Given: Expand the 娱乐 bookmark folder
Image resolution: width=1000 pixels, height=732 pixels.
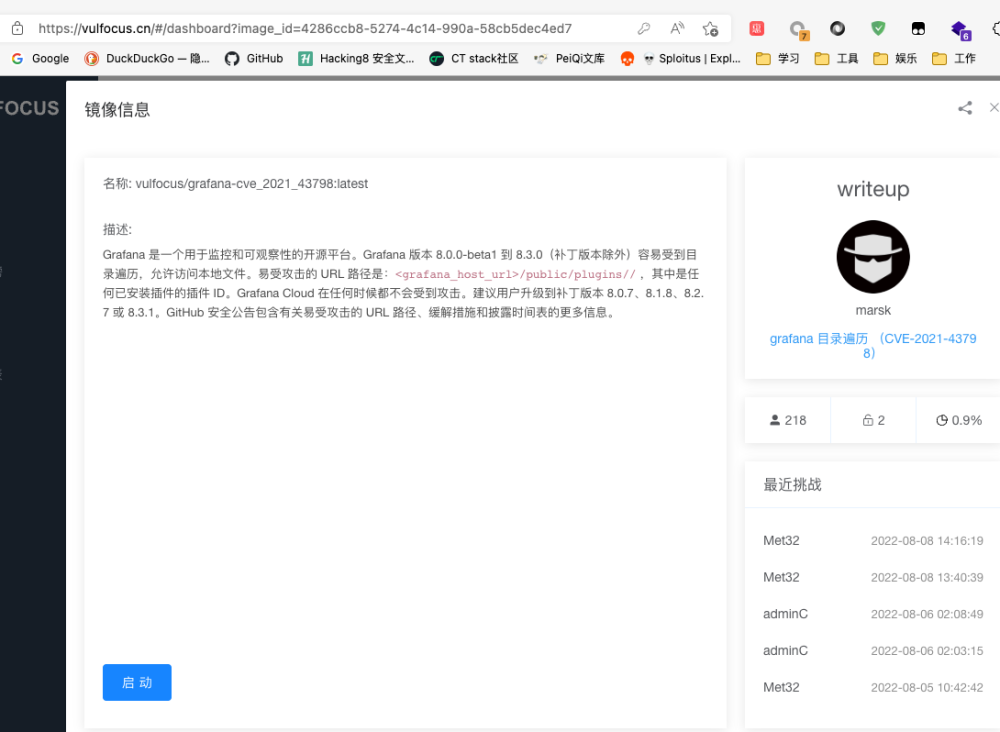Looking at the screenshot, I should click(x=895, y=59).
